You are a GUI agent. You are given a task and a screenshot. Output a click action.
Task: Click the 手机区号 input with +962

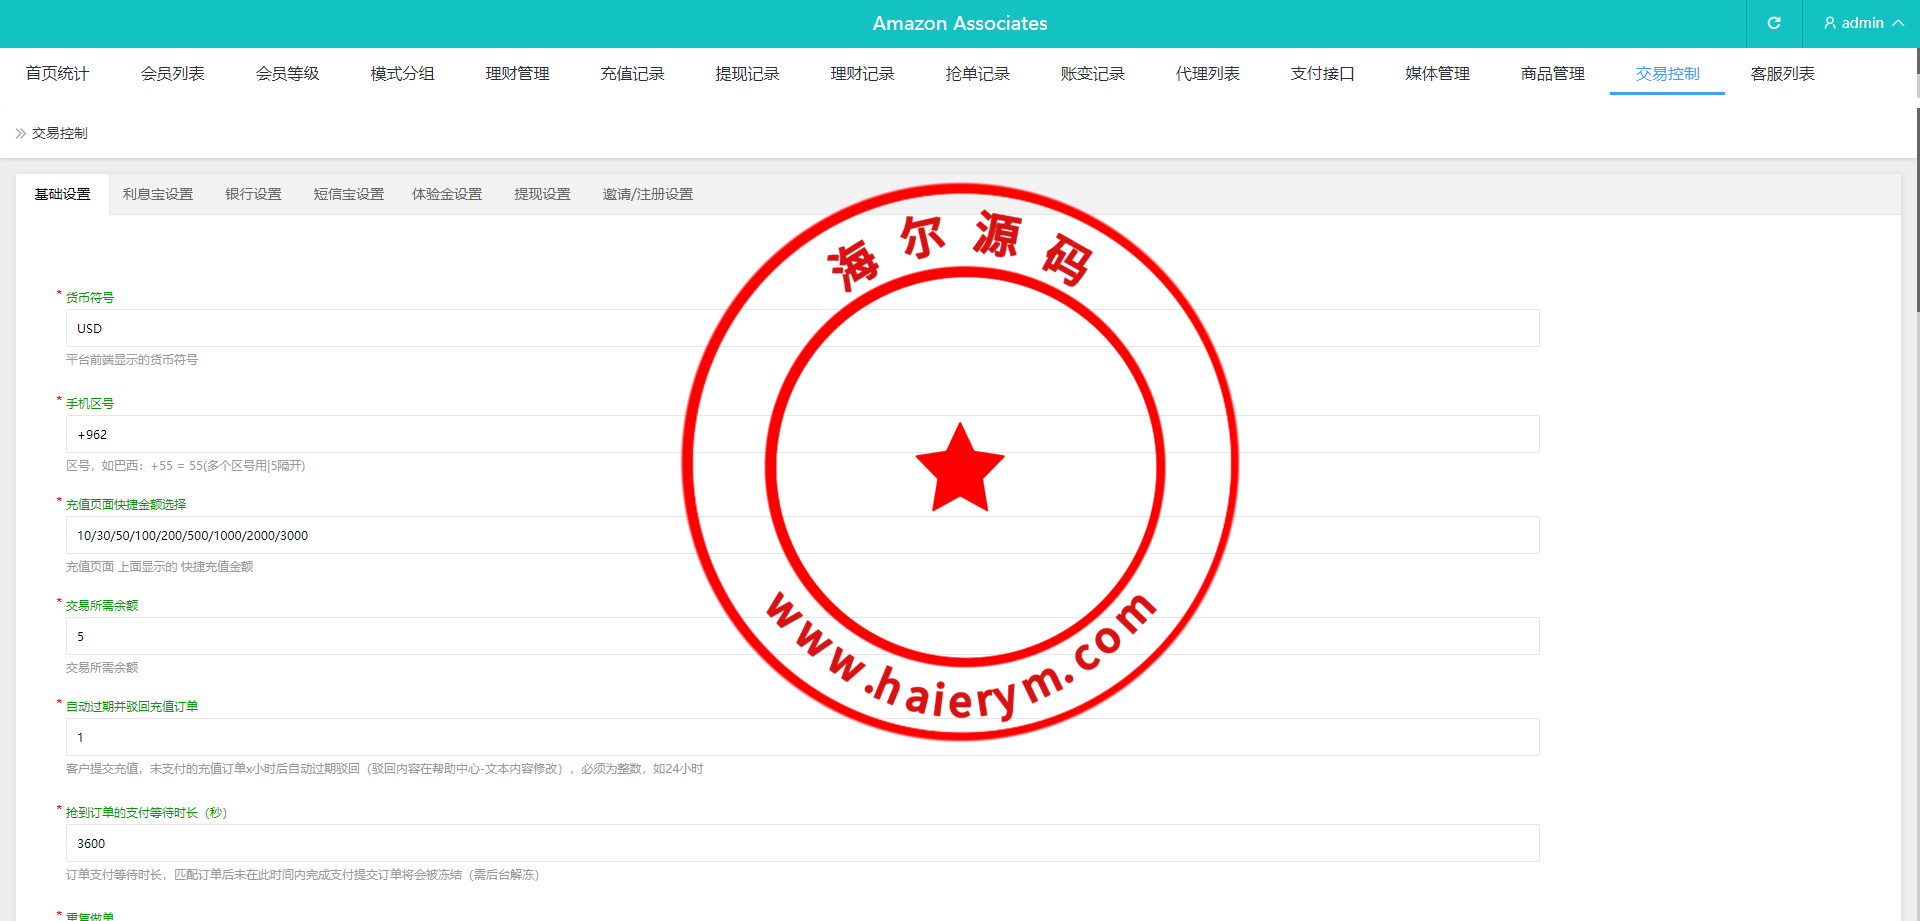pyautogui.click(x=802, y=434)
